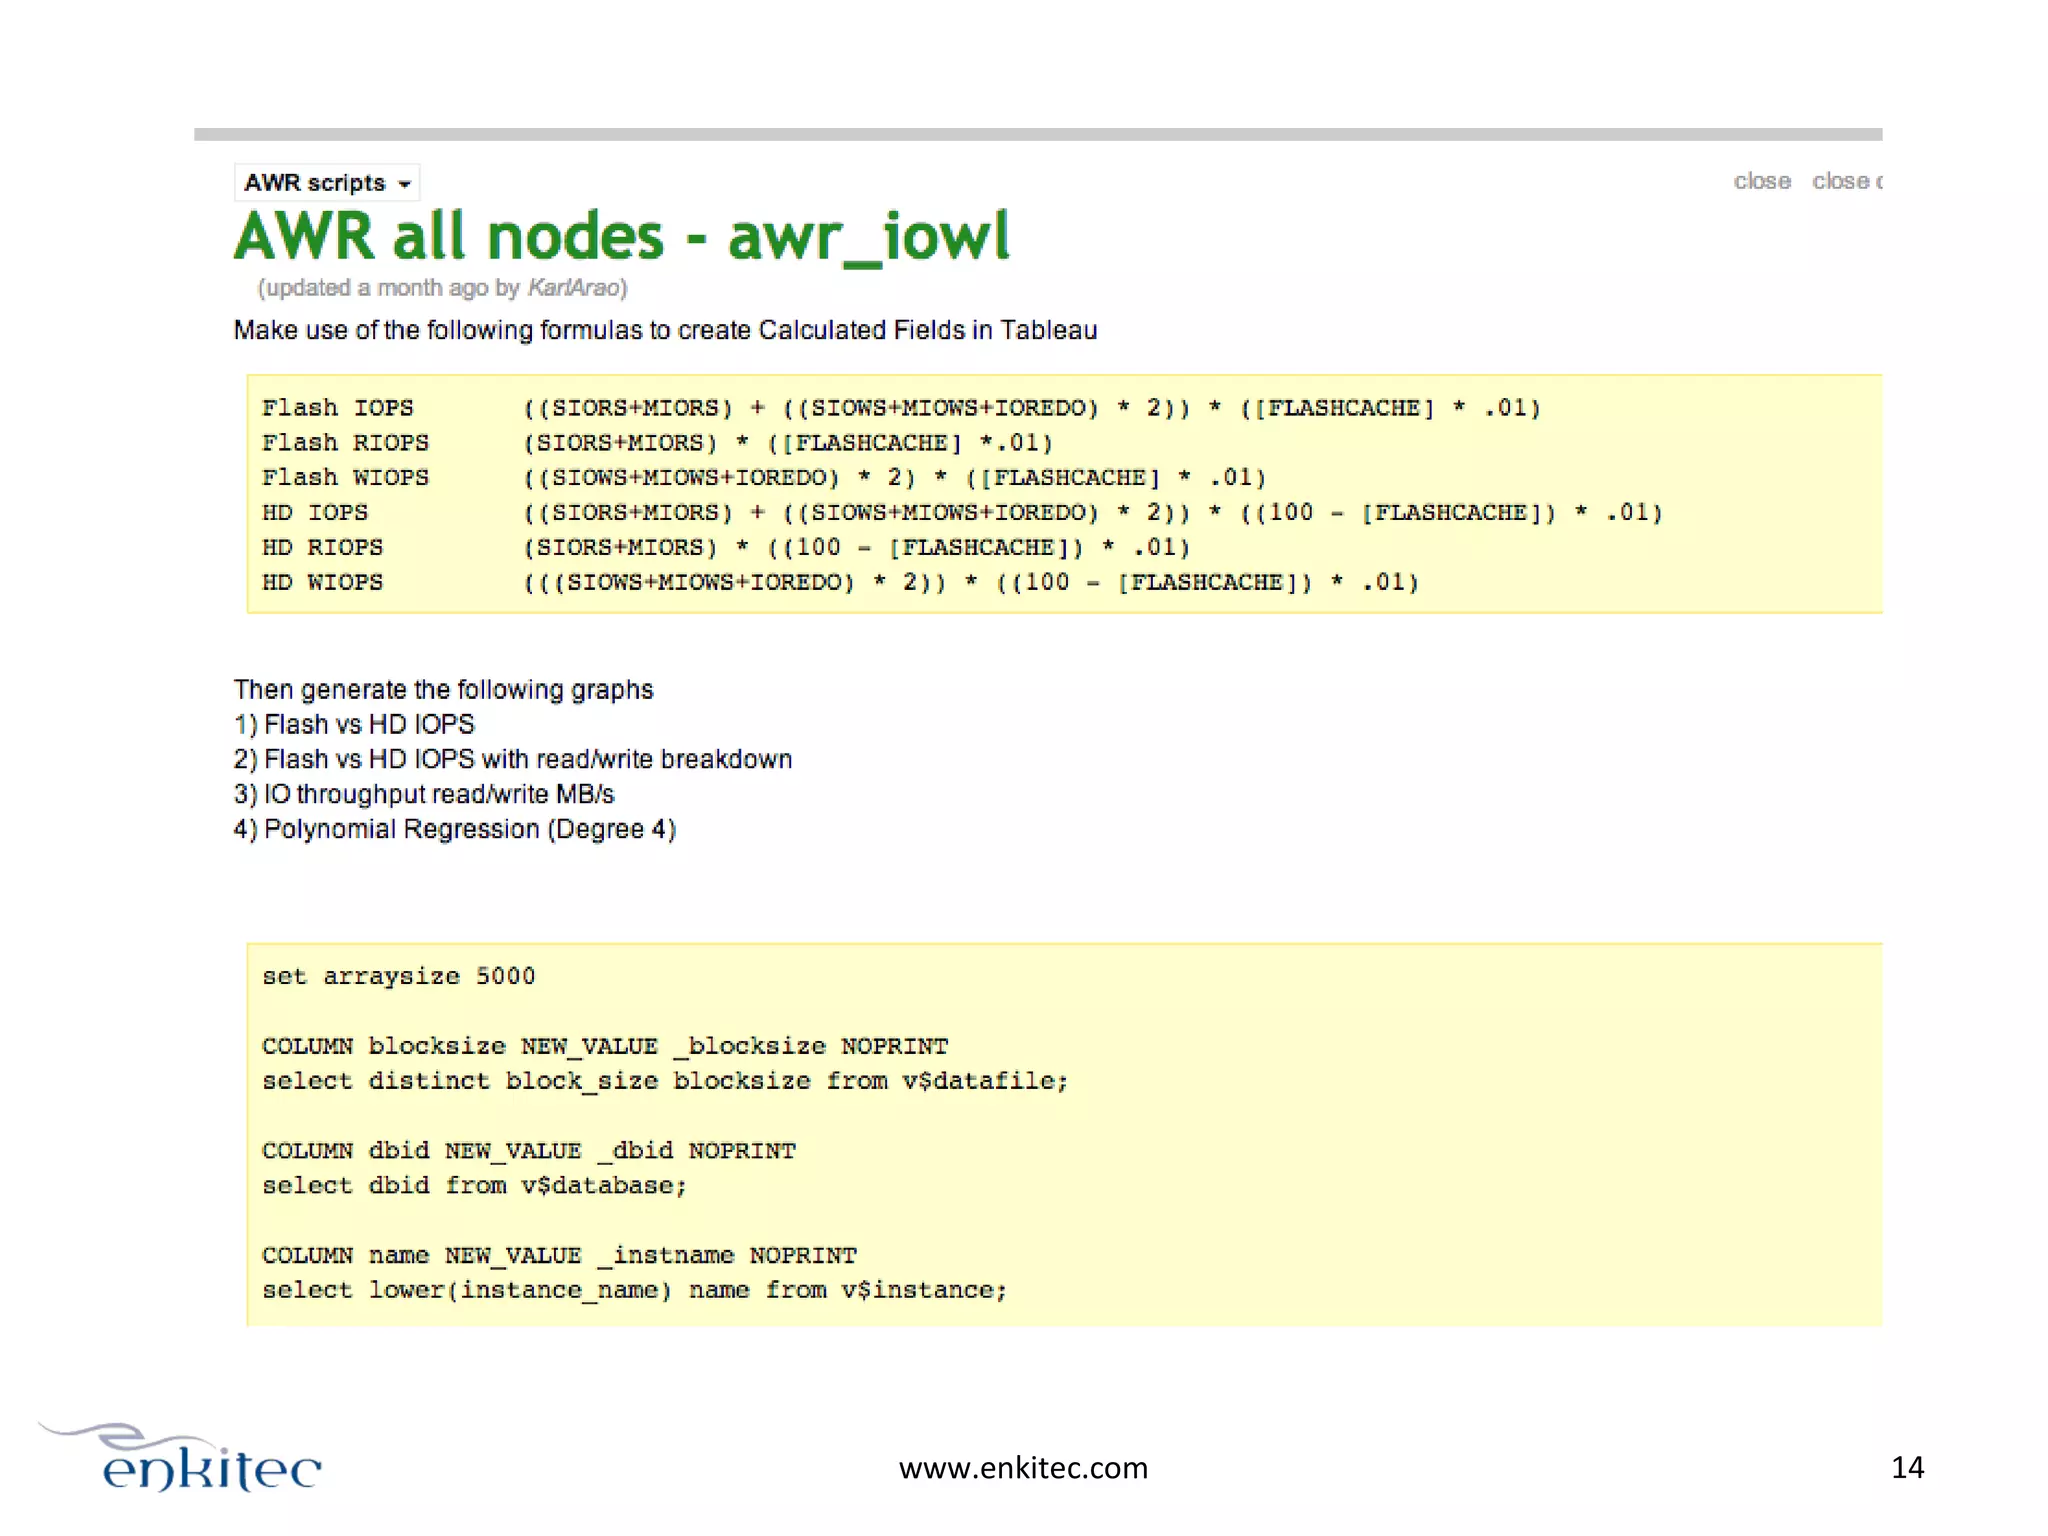Open the www.enkitec.com footer link

point(1023,1467)
